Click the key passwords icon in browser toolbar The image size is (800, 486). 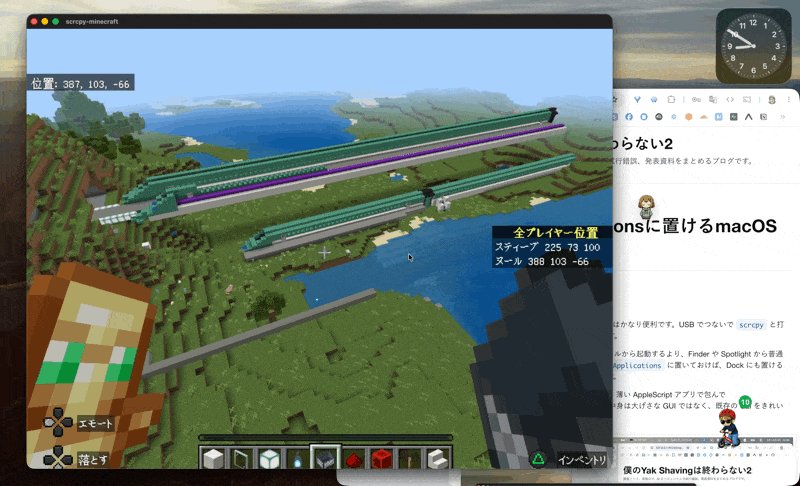pos(696,99)
